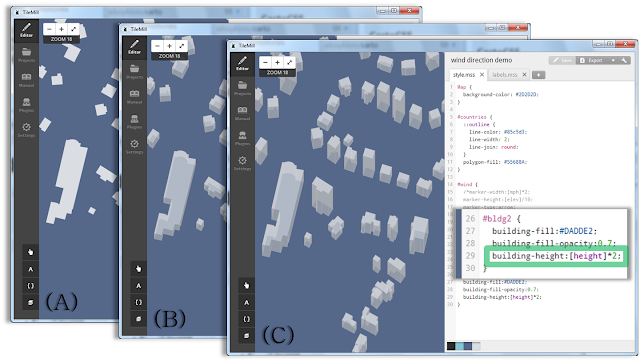Viewport: 640px width, 362px height.
Task: Click the 'marker-height:[elev]/10;' code line
Action: [x=498, y=200]
